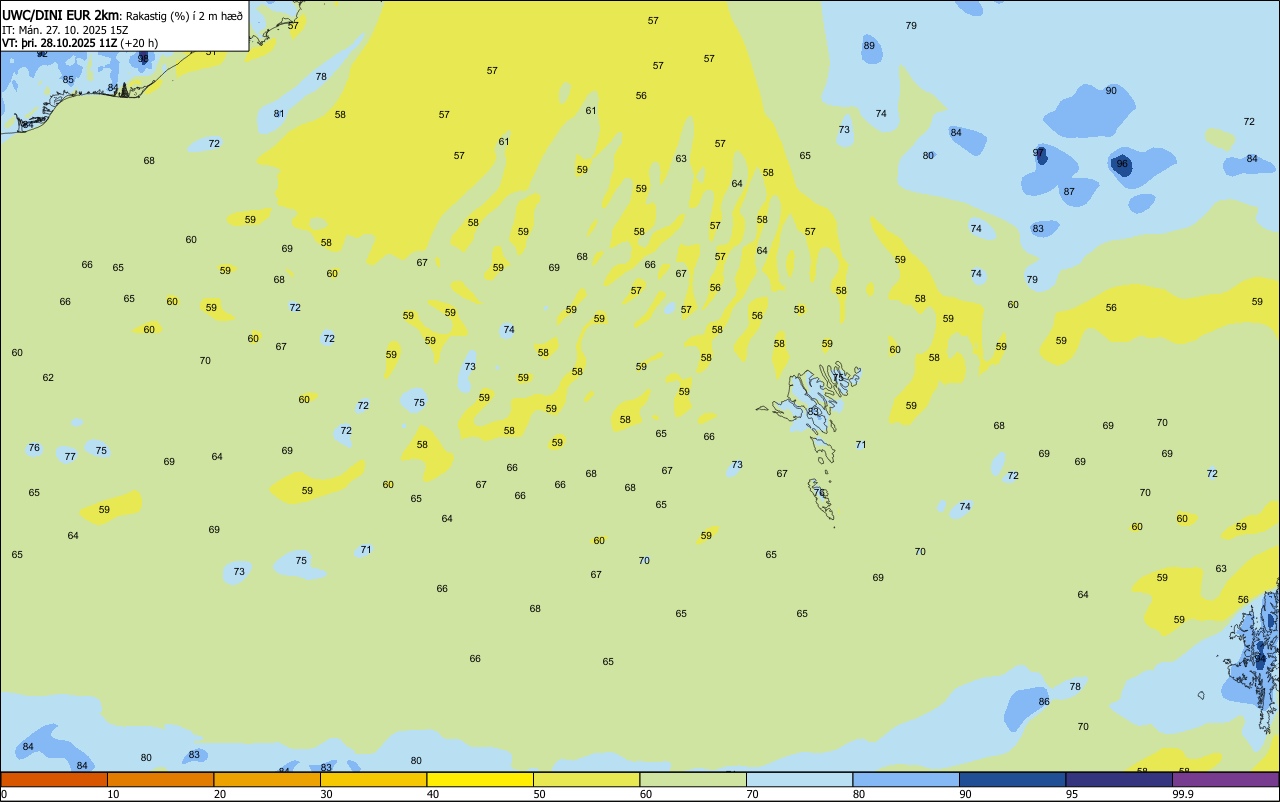
Task: Click the humidity value '87' on the map
Action: tap(1069, 192)
